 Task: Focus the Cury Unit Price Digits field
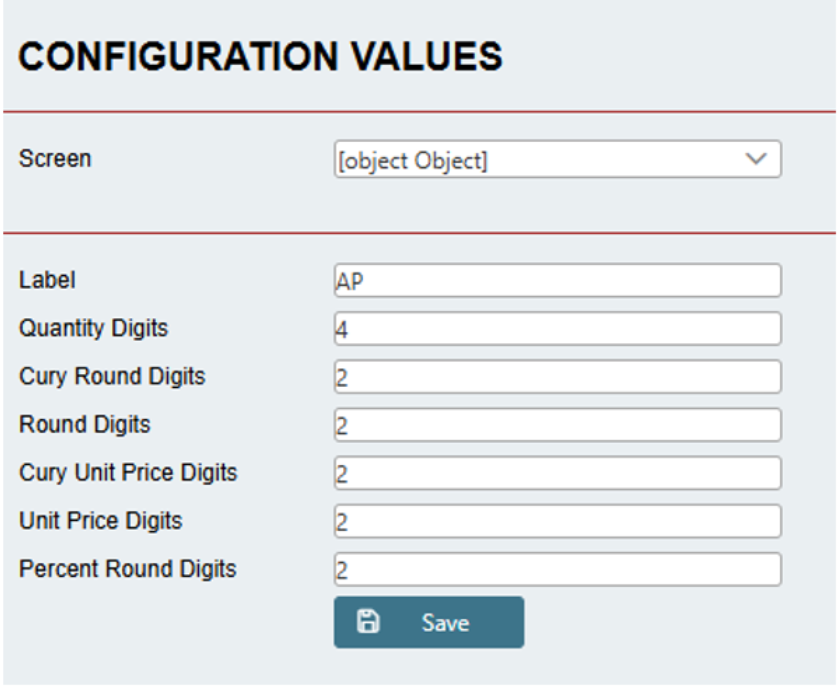click(x=557, y=473)
